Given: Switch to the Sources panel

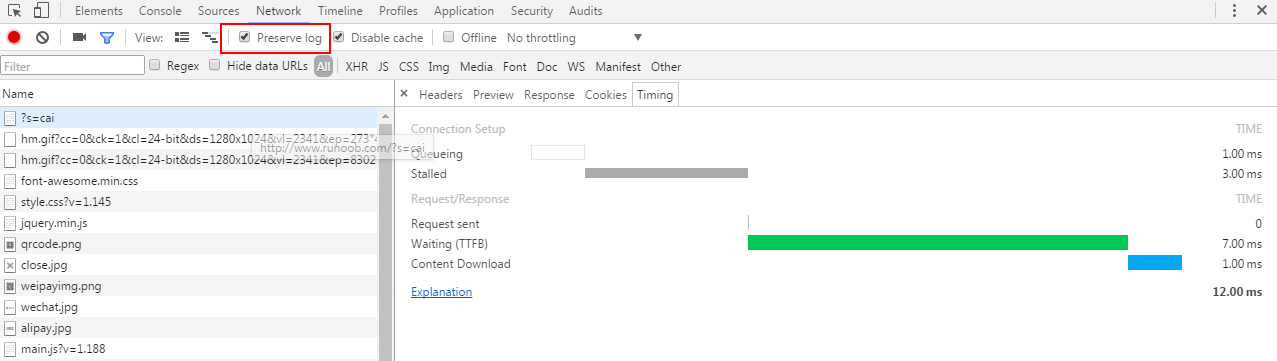Looking at the screenshot, I should click(218, 11).
